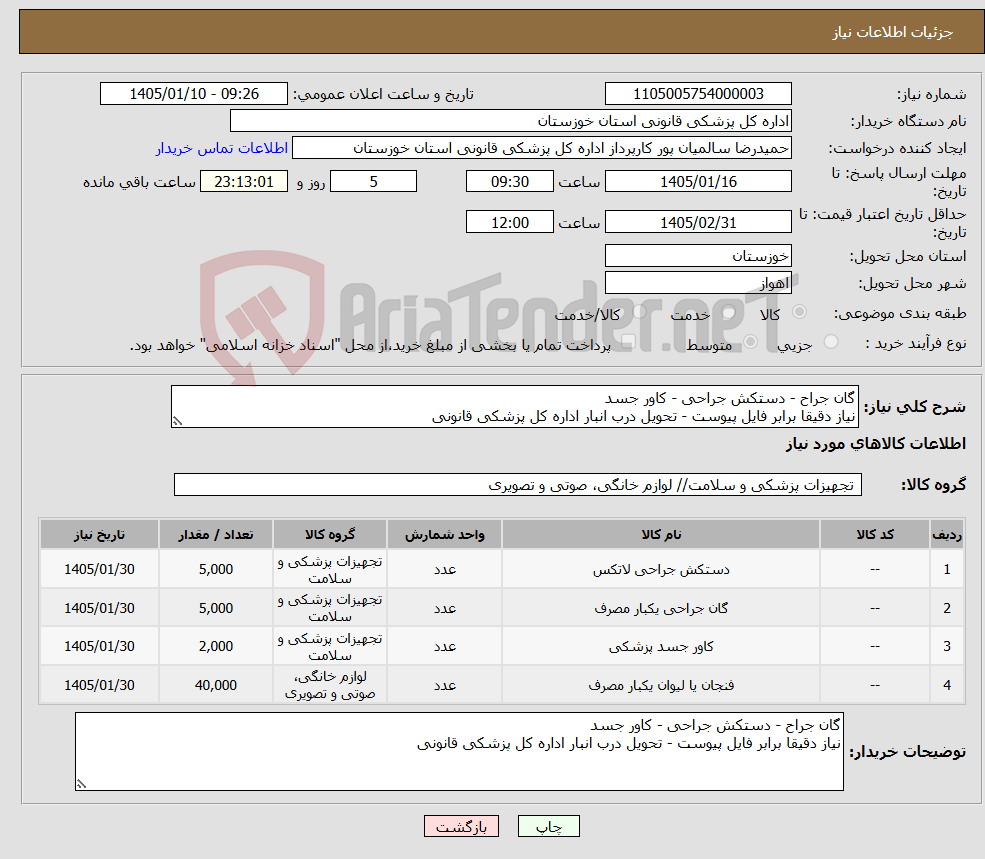The height and width of the screenshot is (859, 985).
Task: Click the remaining days field showing 5
Action: pyautogui.click(x=373, y=182)
